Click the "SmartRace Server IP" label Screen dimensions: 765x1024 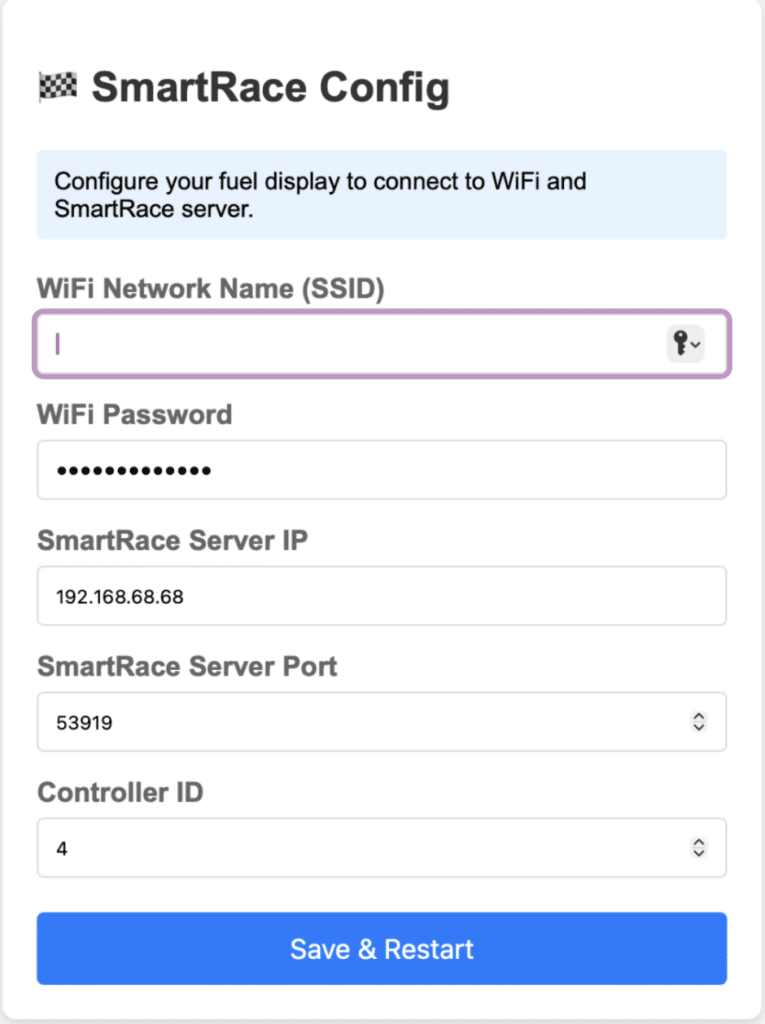click(x=172, y=540)
